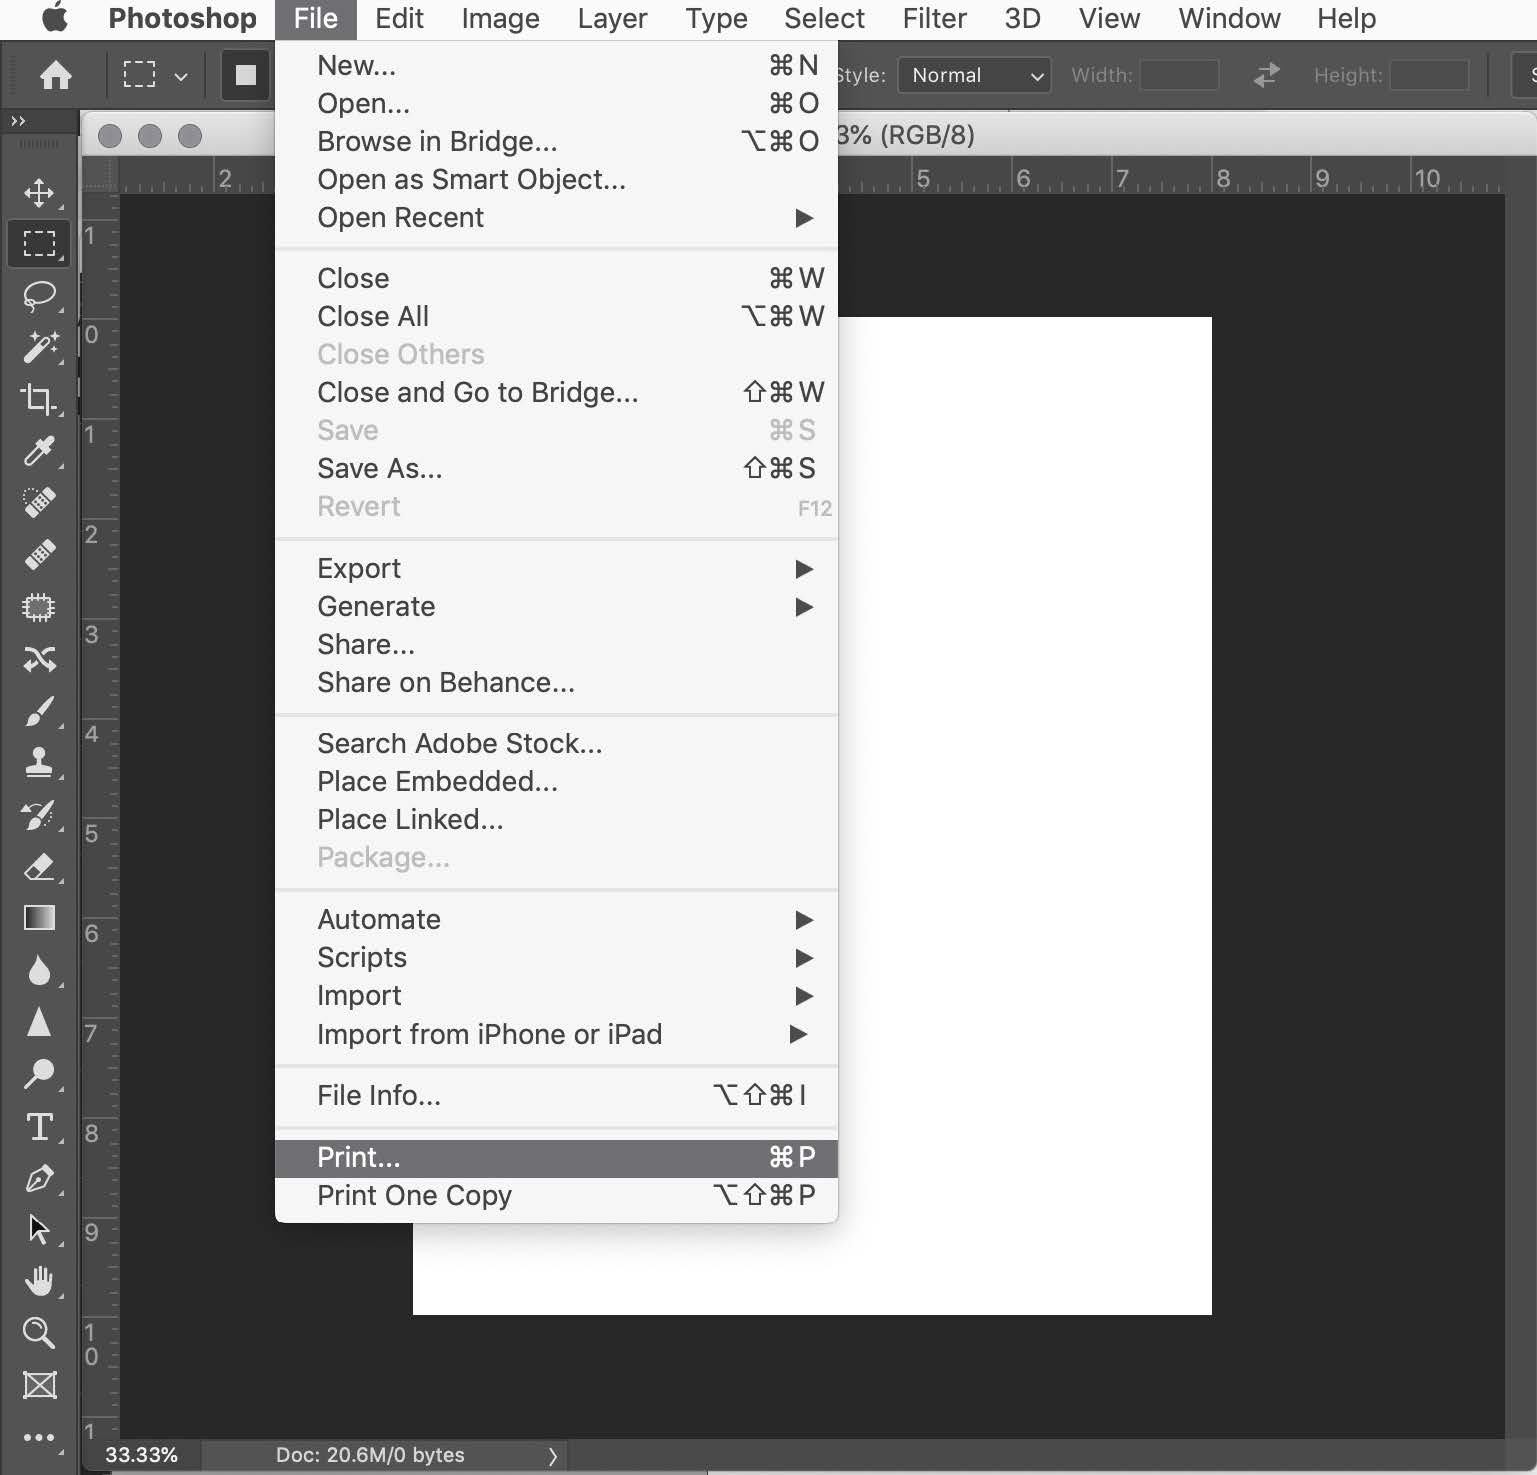Select the Spot Healing Brush tool
The height and width of the screenshot is (1475, 1537).
(39, 502)
